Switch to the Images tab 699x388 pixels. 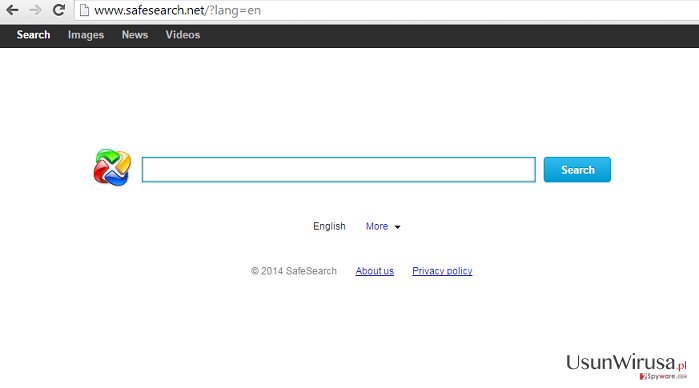pyautogui.click(x=86, y=35)
